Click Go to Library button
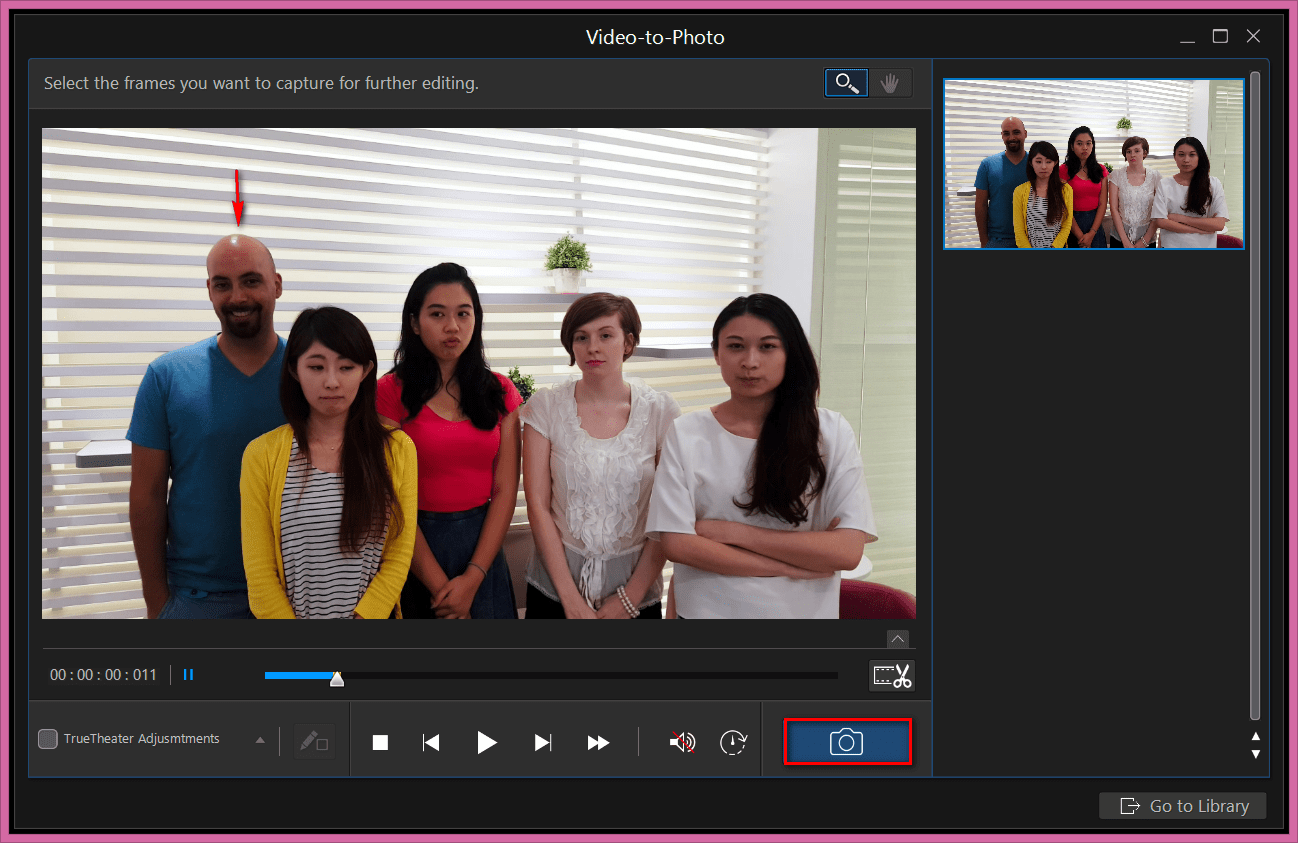Screen dimensions: 1298x843 pyautogui.click(x=1183, y=806)
